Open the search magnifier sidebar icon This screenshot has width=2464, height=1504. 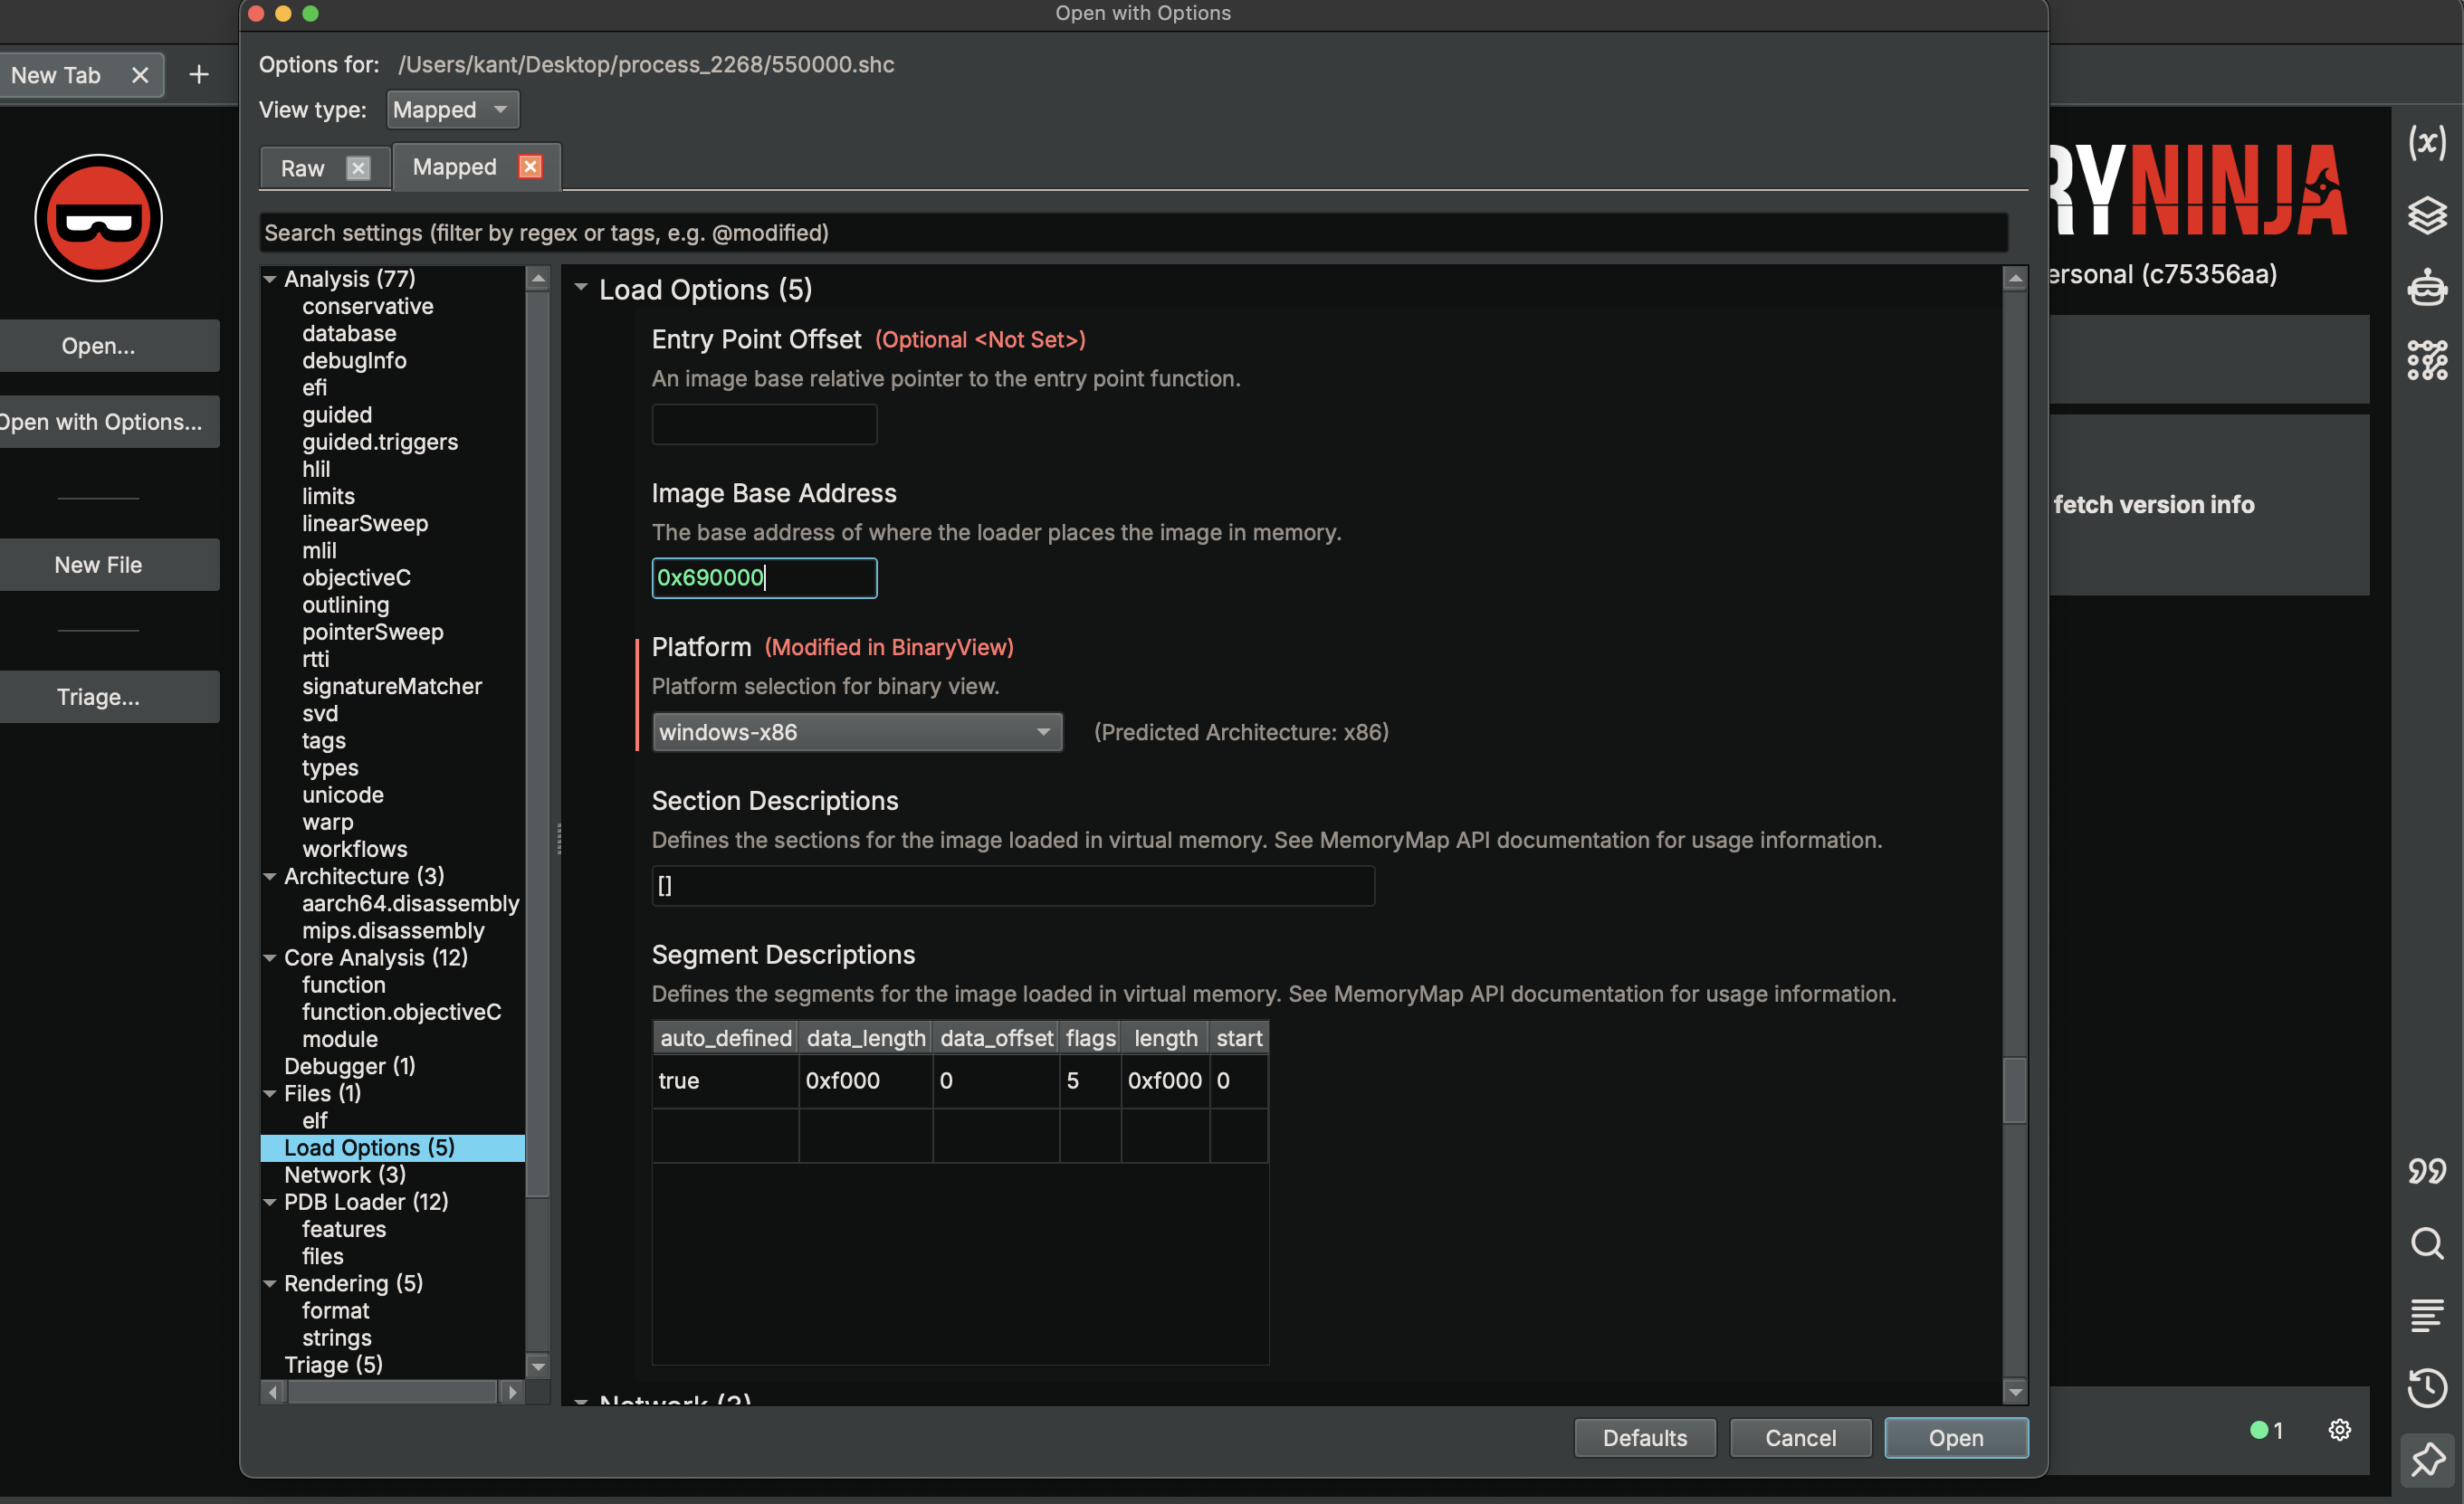[2427, 1243]
